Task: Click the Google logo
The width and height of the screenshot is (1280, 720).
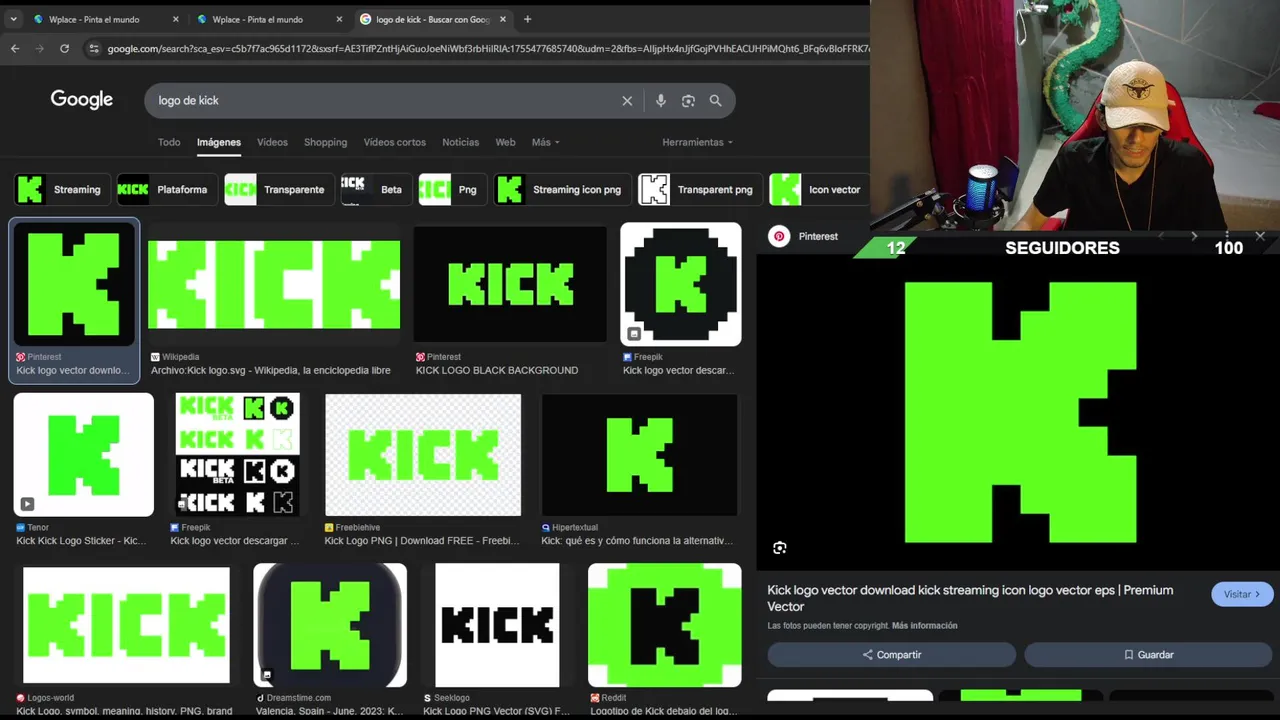Action: [82, 100]
